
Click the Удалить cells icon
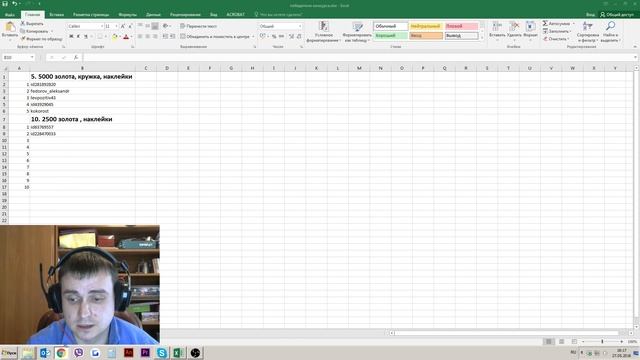(514, 27)
